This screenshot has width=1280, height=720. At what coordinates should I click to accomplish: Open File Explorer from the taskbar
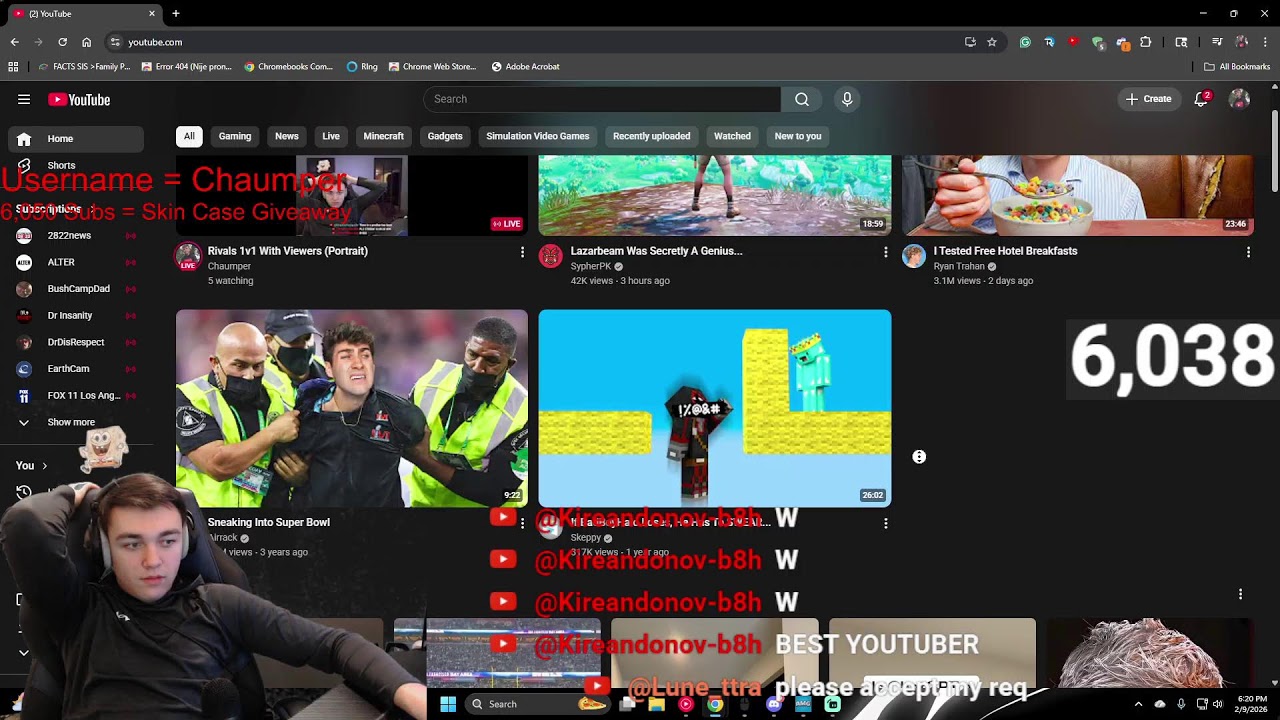[656, 704]
